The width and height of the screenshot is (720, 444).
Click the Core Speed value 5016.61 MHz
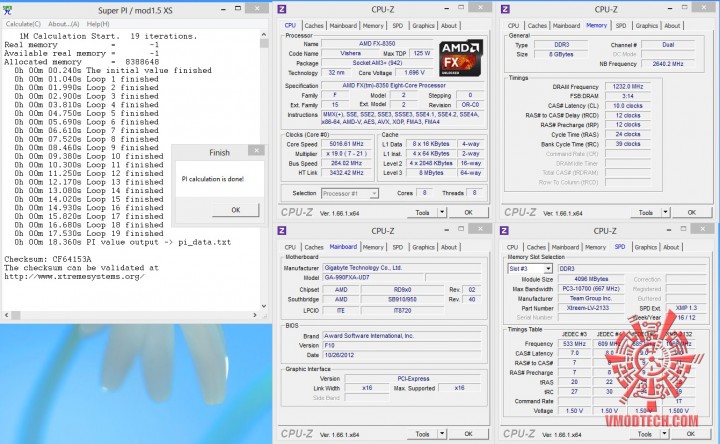pos(346,144)
